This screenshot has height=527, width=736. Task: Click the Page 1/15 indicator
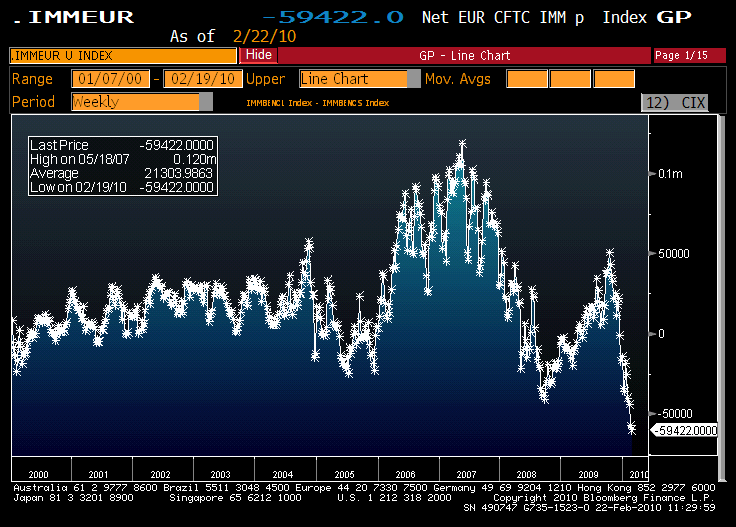pyautogui.click(x=680, y=55)
